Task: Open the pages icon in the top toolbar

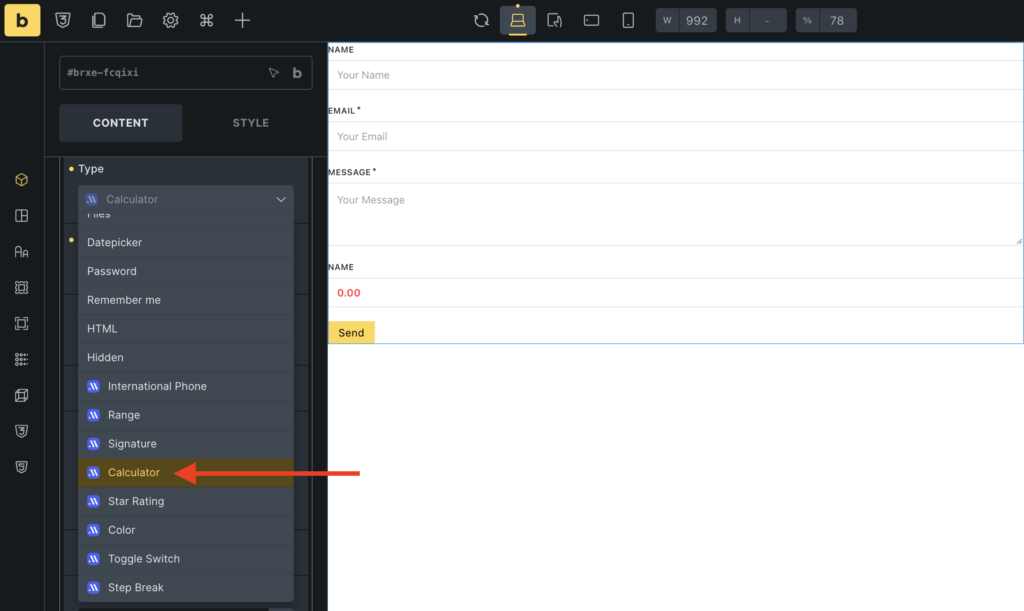Action: pyautogui.click(x=99, y=20)
